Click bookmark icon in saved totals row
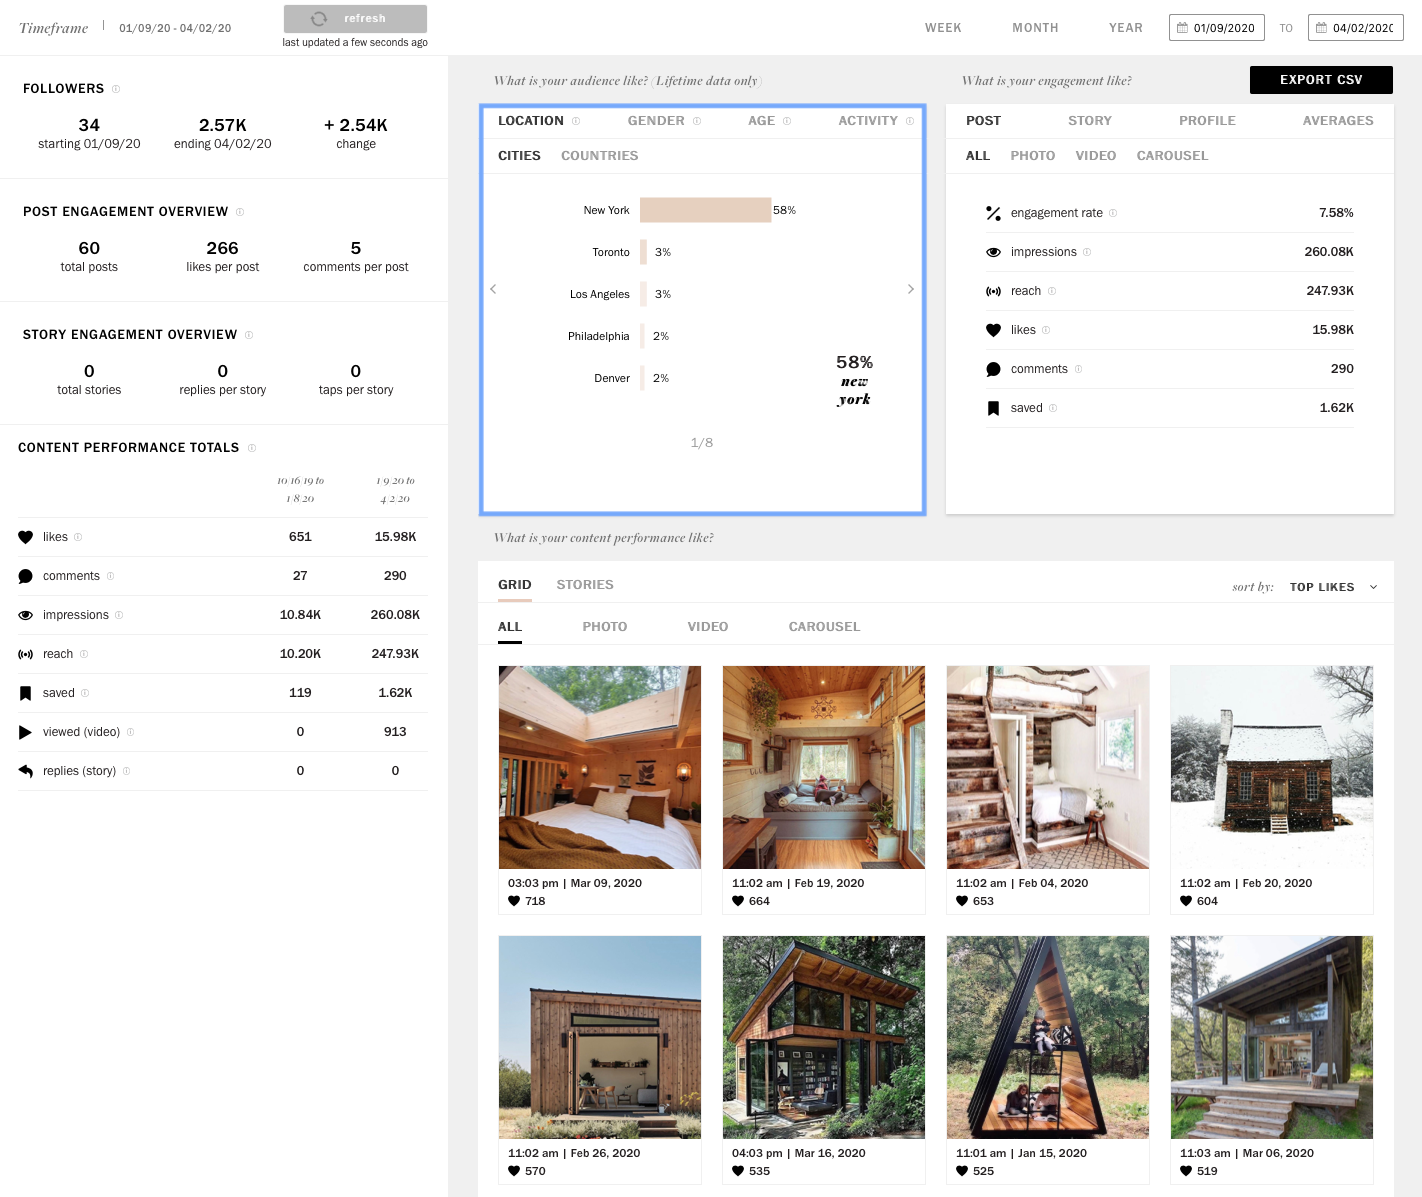The width and height of the screenshot is (1422, 1197). [x=26, y=693]
